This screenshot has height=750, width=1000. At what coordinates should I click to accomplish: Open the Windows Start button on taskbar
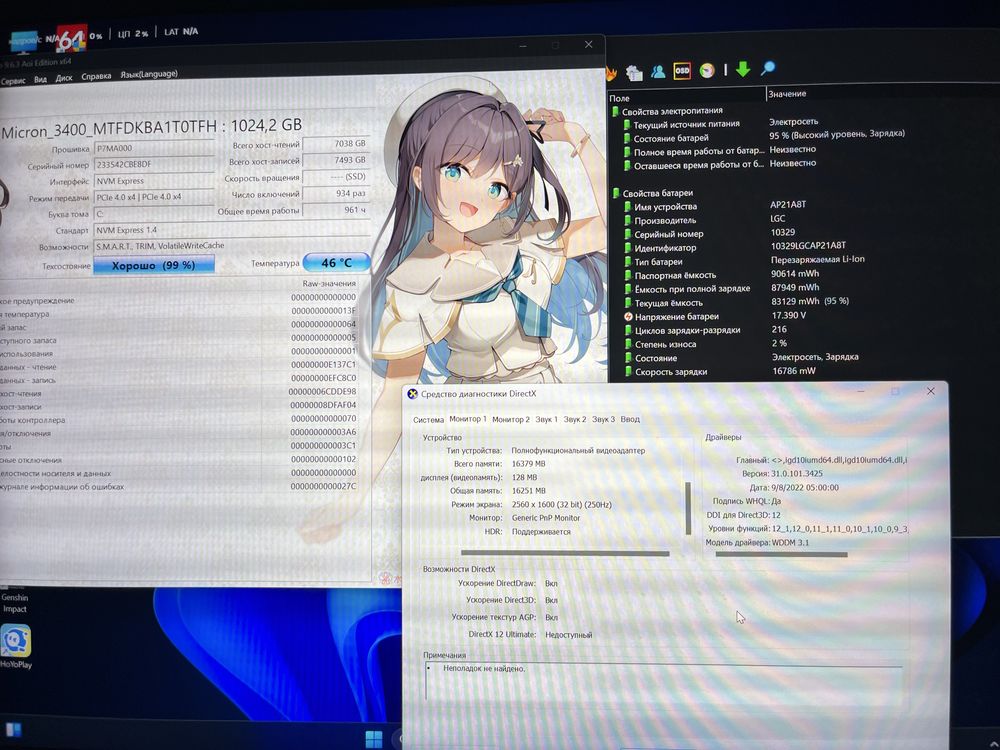click(x=374, y=739)
